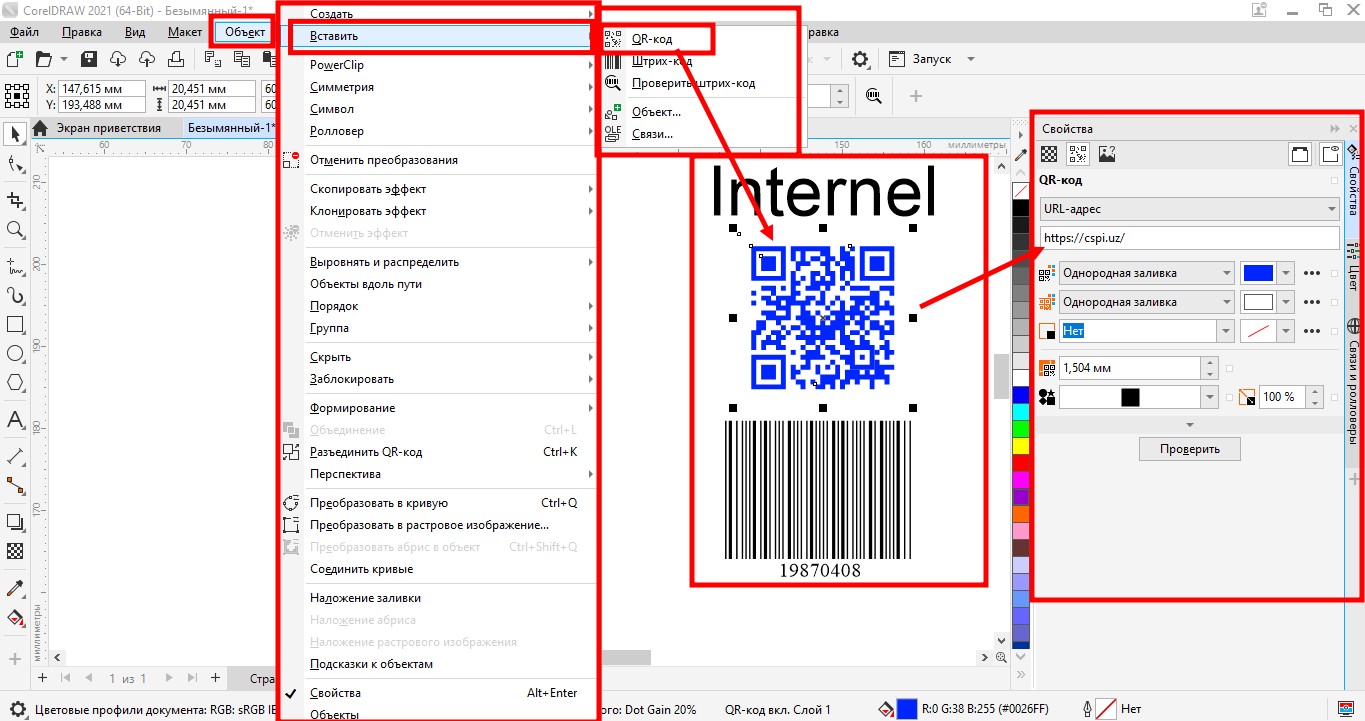Toggle checkbox beside white background fill row
1365x721 pixels.
pyautogui.click(x=1334, y=302)
